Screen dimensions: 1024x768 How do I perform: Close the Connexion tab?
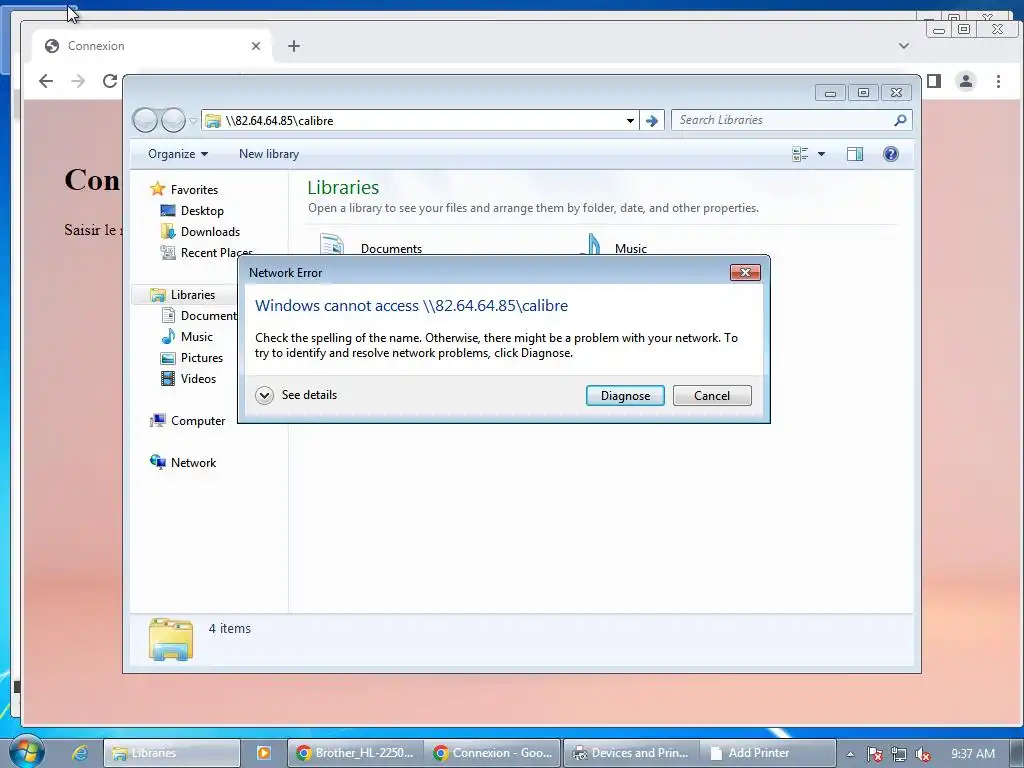coord(256,46)
